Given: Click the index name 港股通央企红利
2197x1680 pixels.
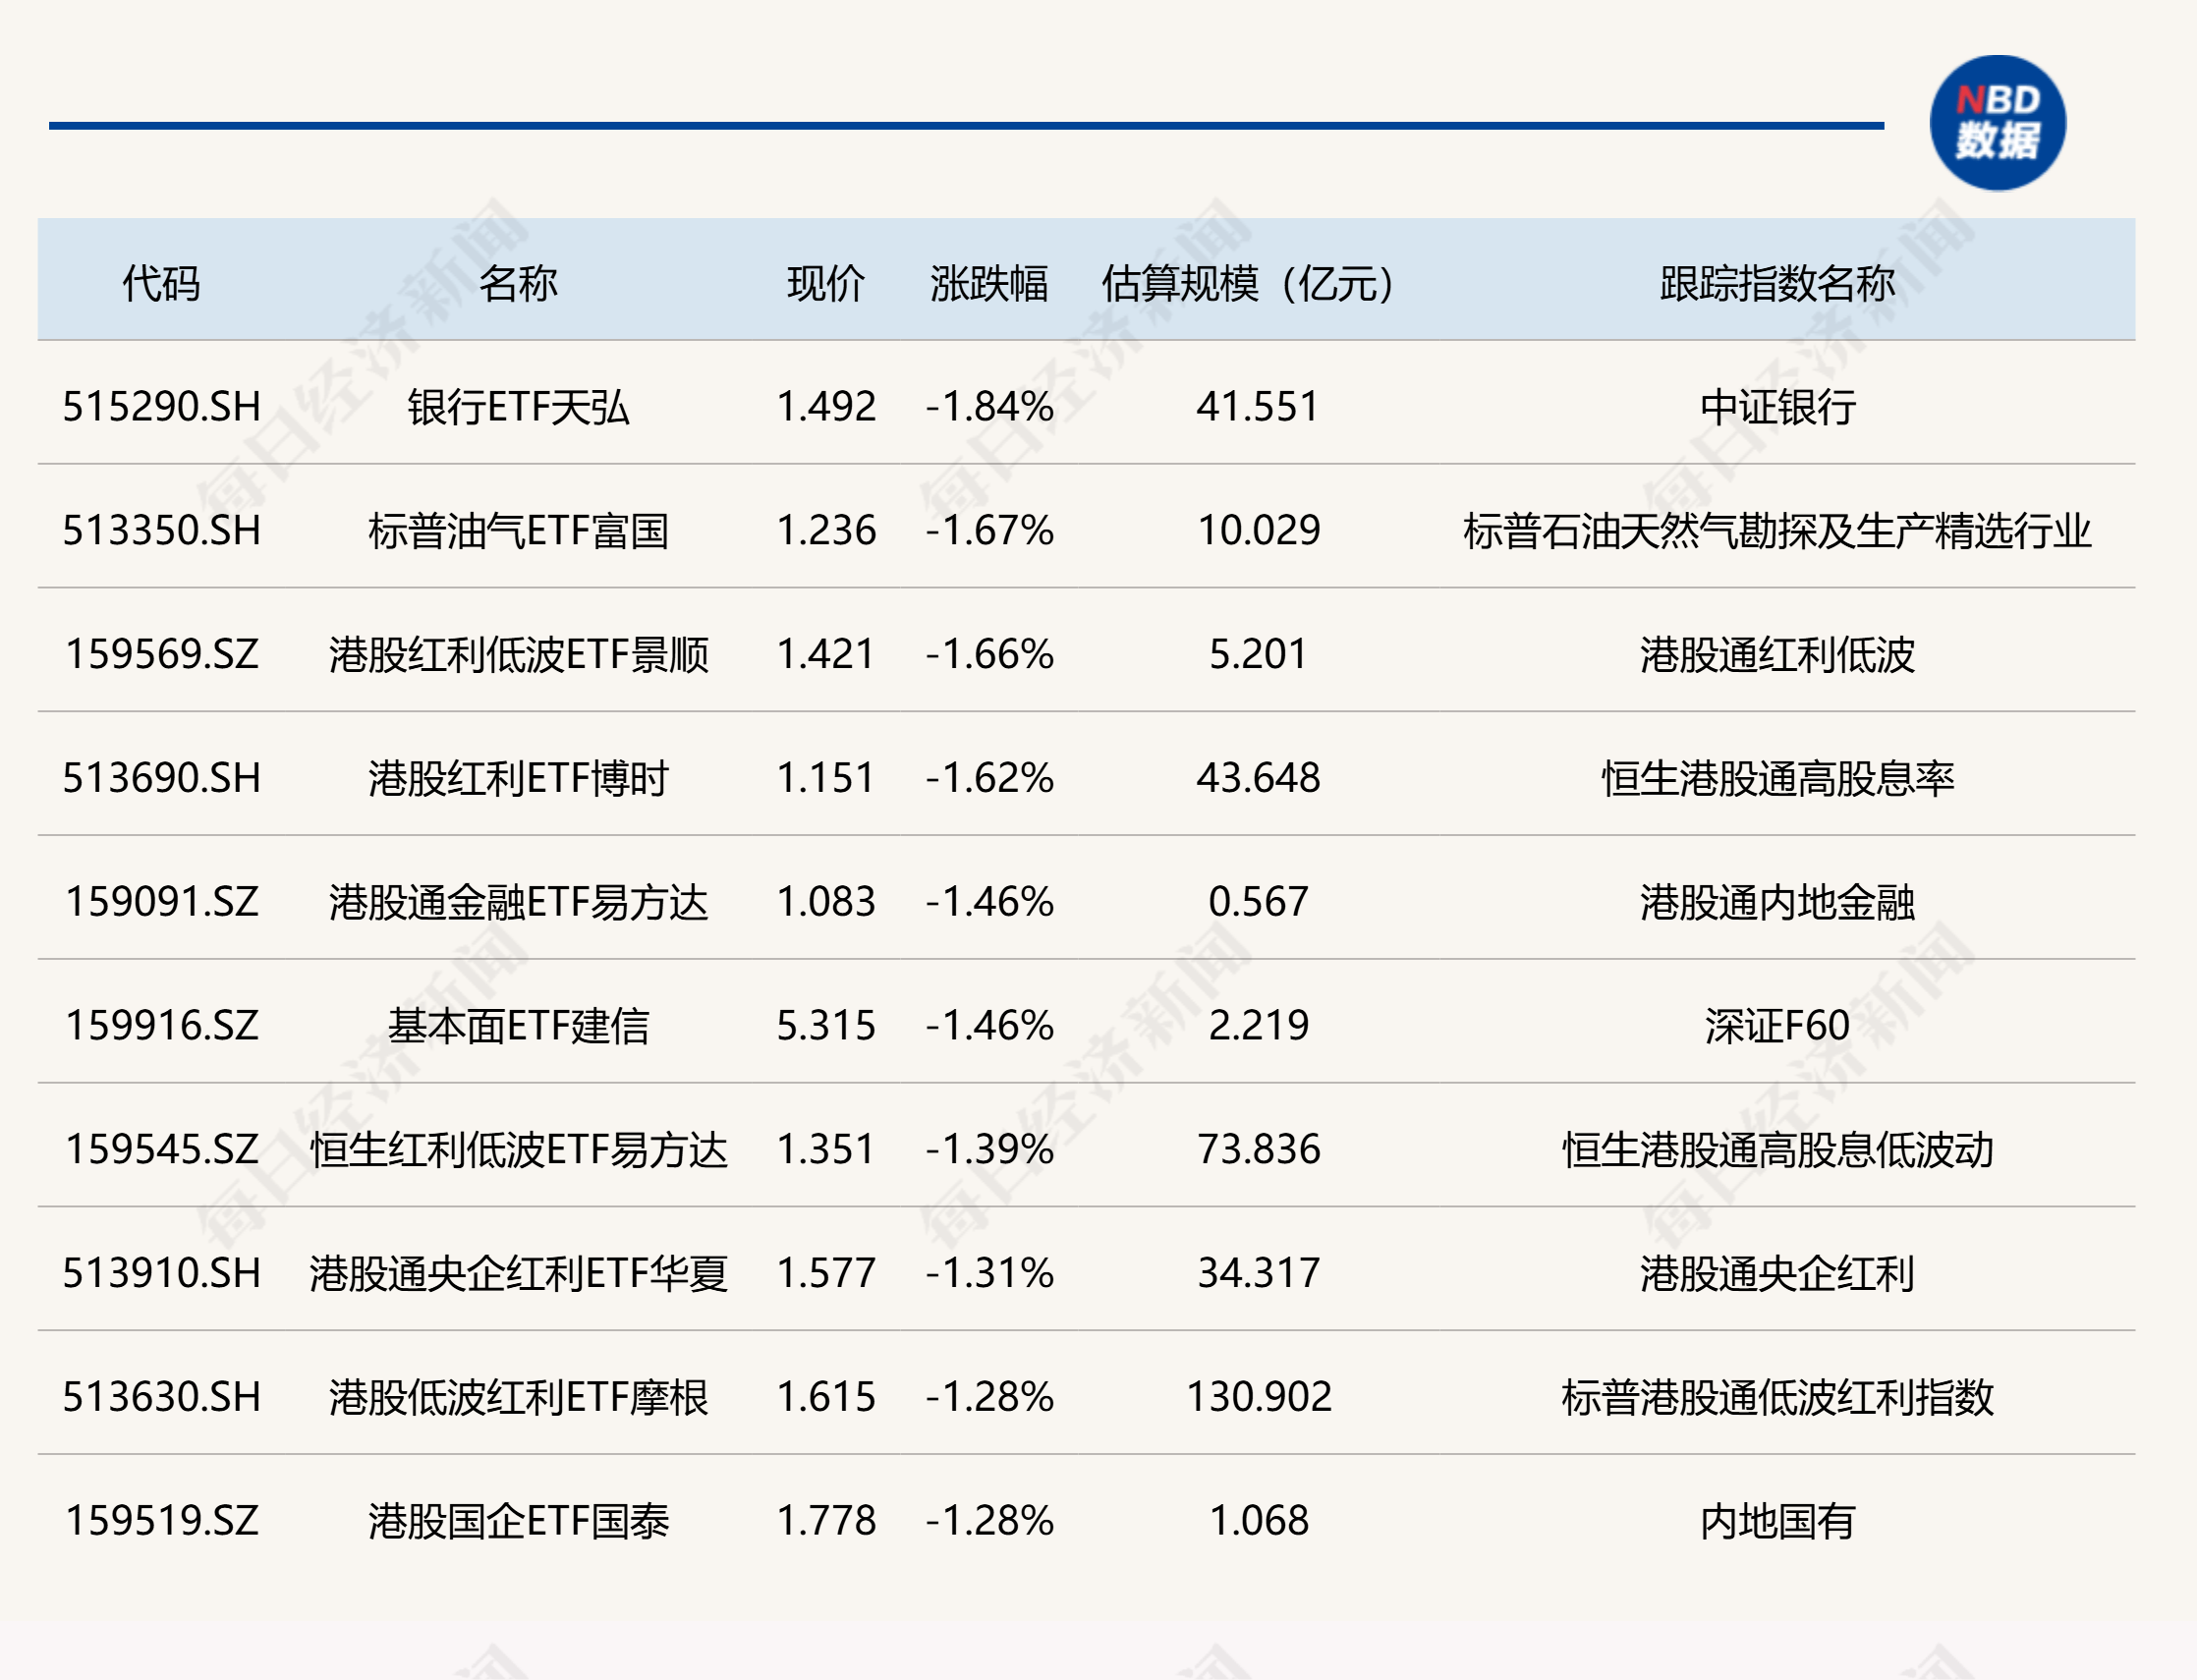Looking at the screenshot, I should pyautogui.click(x=1777, y=1273).
